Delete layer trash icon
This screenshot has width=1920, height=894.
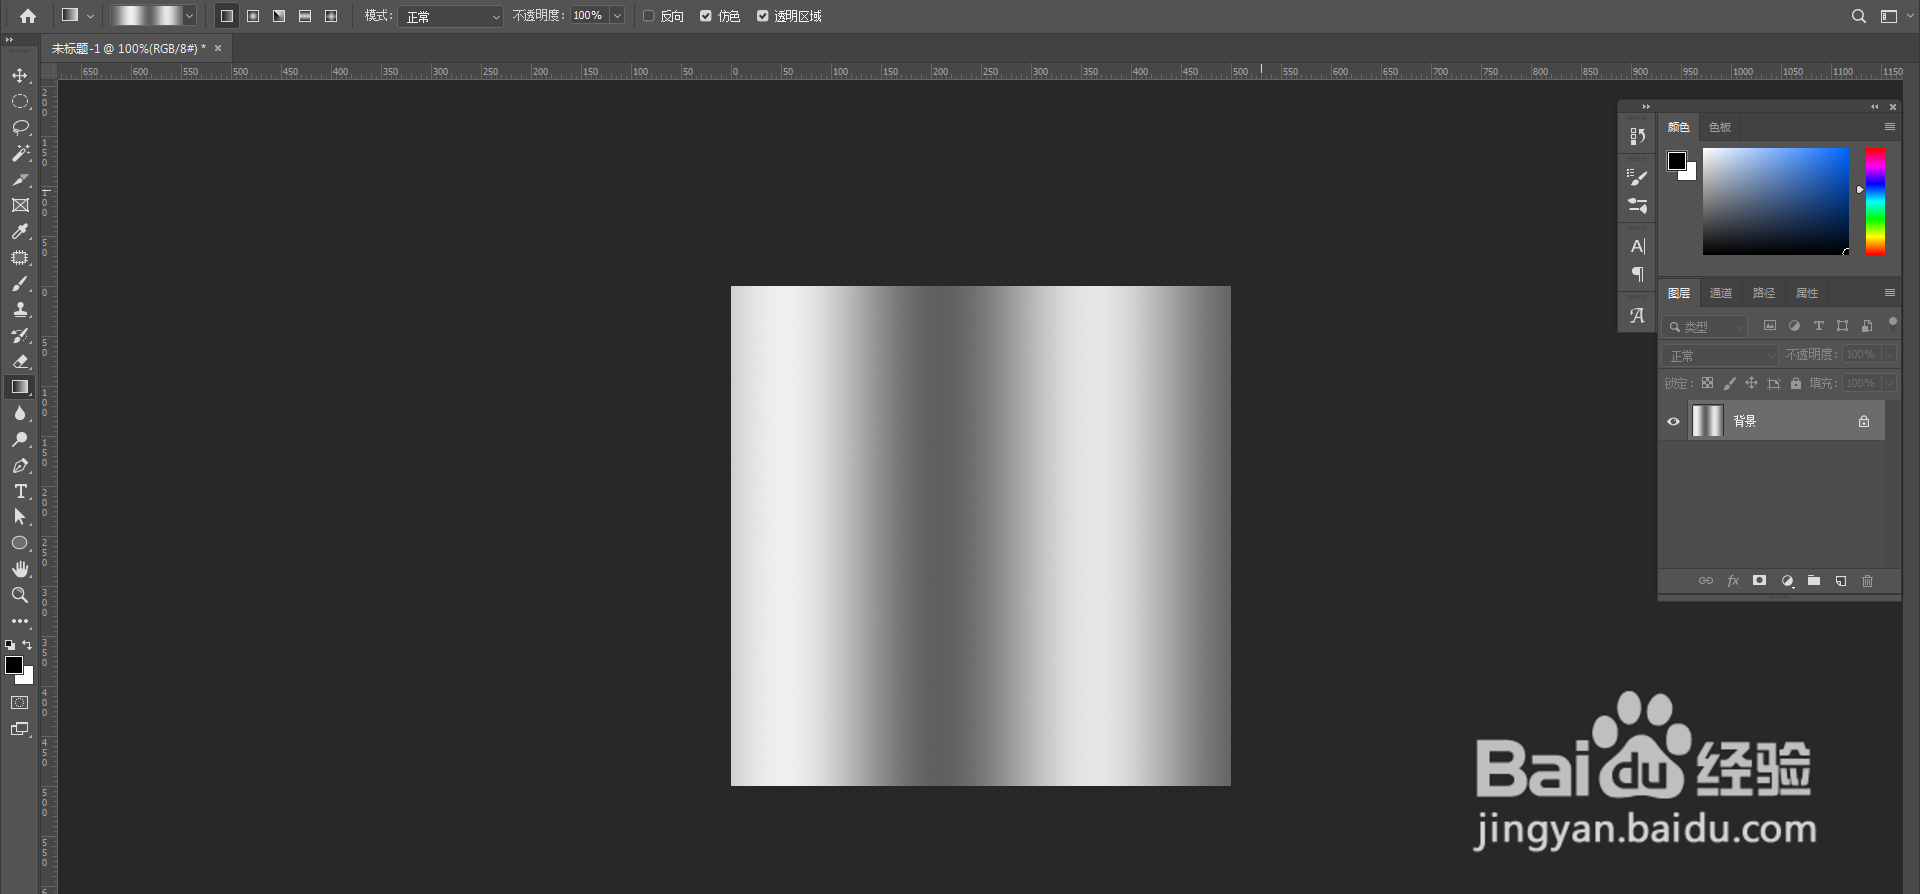point(1867,581)
